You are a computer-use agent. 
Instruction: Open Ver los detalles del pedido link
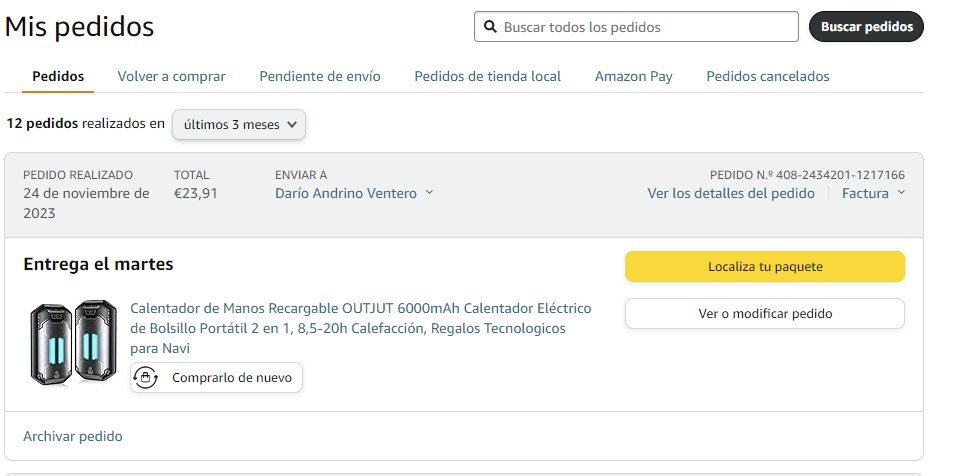tap(730, 193)
